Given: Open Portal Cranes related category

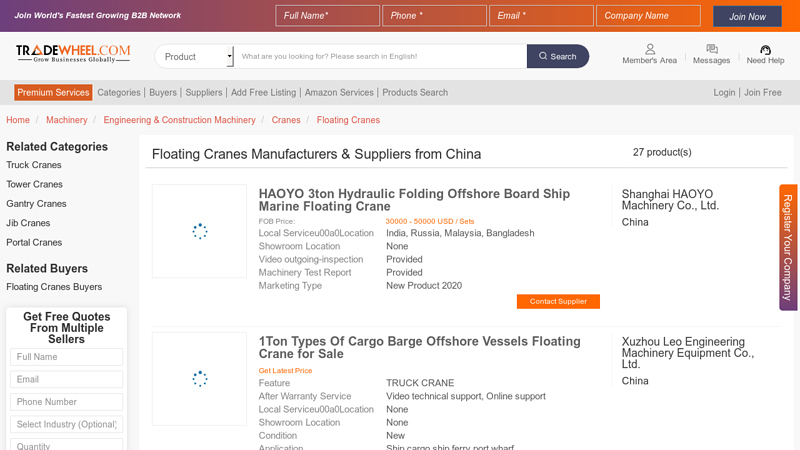Looking at the screenshot, I should tap(34, 242).
